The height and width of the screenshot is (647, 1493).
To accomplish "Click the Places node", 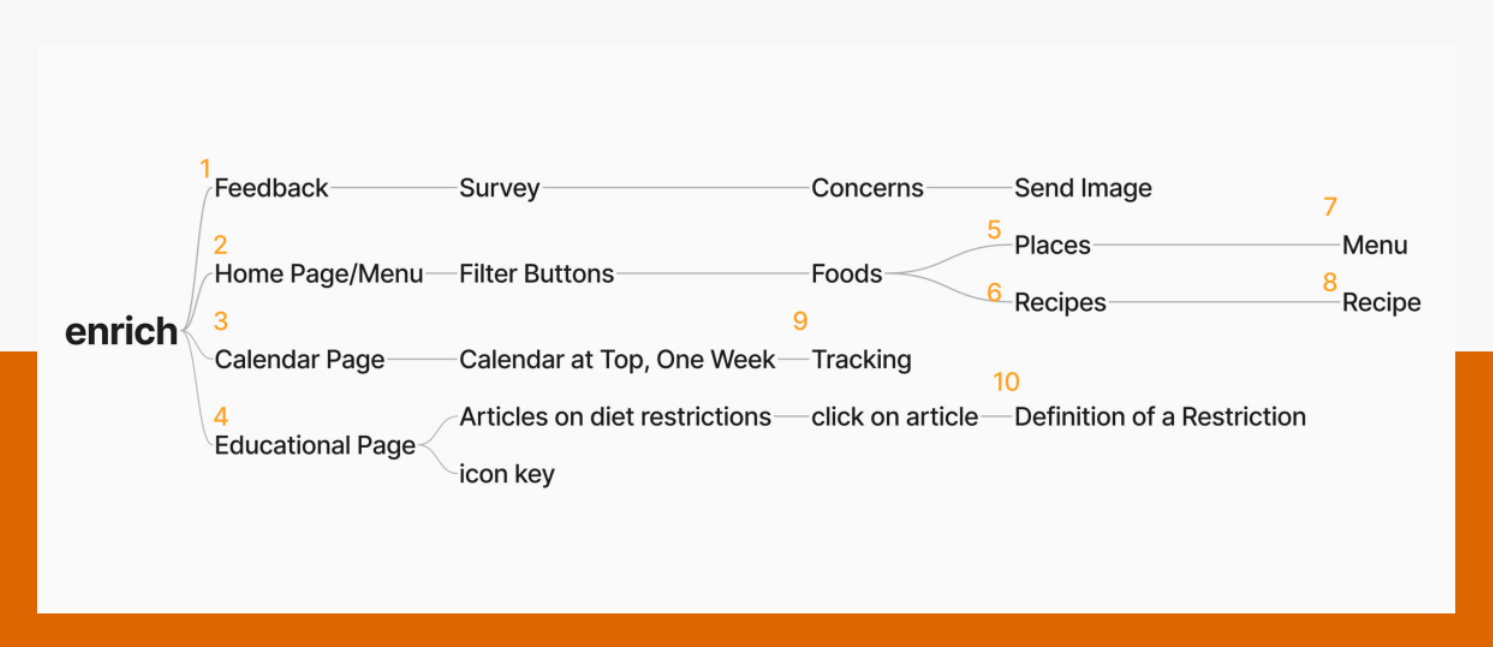I will (1052, 245).
